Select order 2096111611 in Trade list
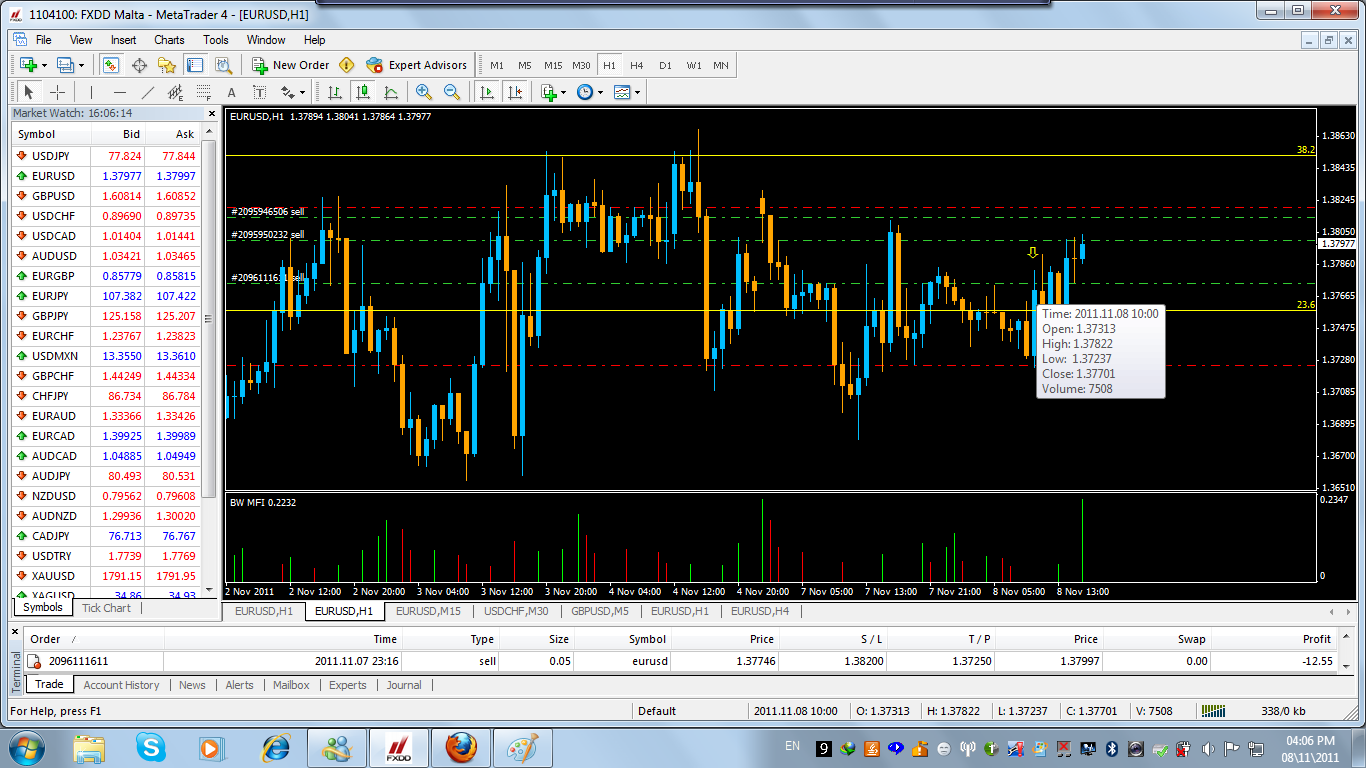The width and height of the screenshot is (1366, 768). pyautogui.click(x=680, y=661)
